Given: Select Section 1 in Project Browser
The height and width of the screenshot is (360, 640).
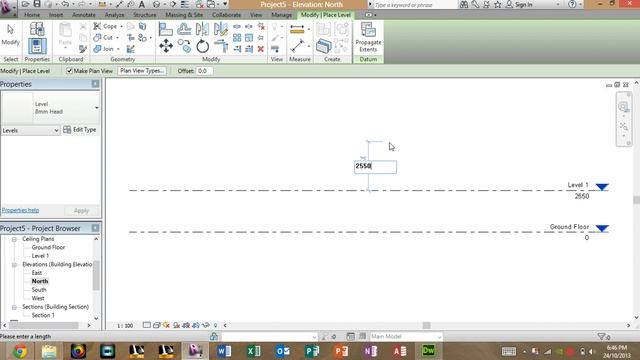Looking at the screenshot, I should [43, 315].
